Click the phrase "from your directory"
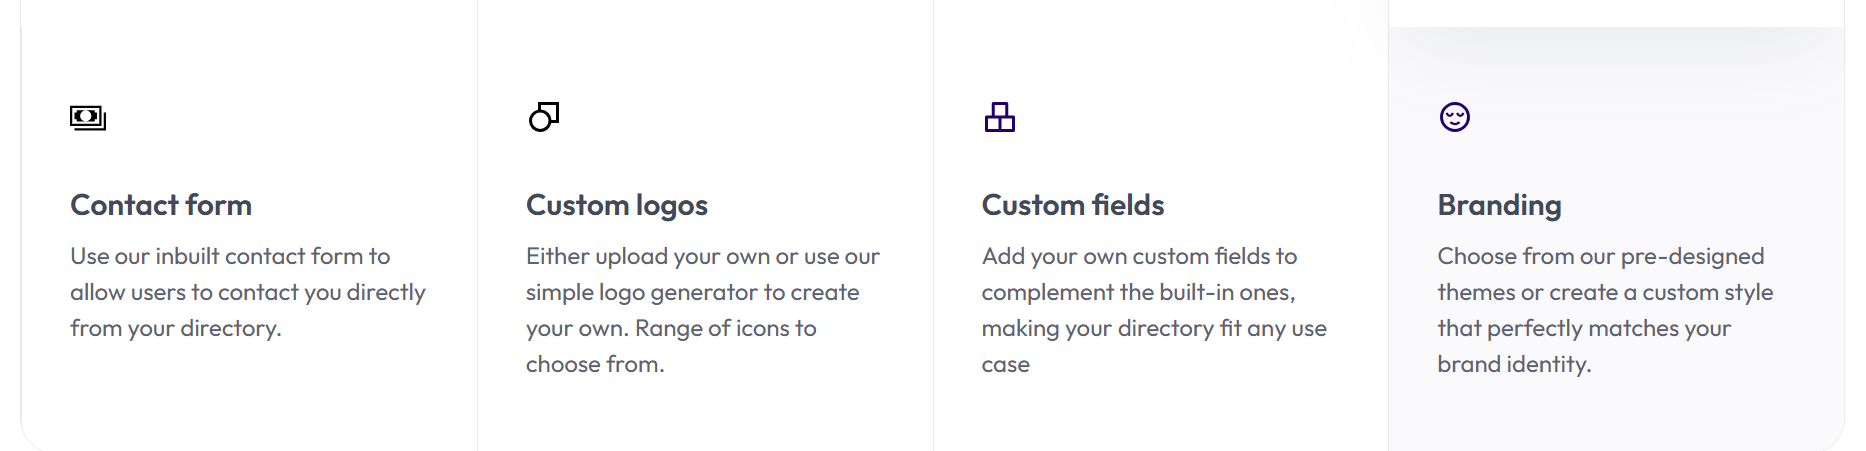This screenshot has height=451, width=1866. click(x=174, y=329)
